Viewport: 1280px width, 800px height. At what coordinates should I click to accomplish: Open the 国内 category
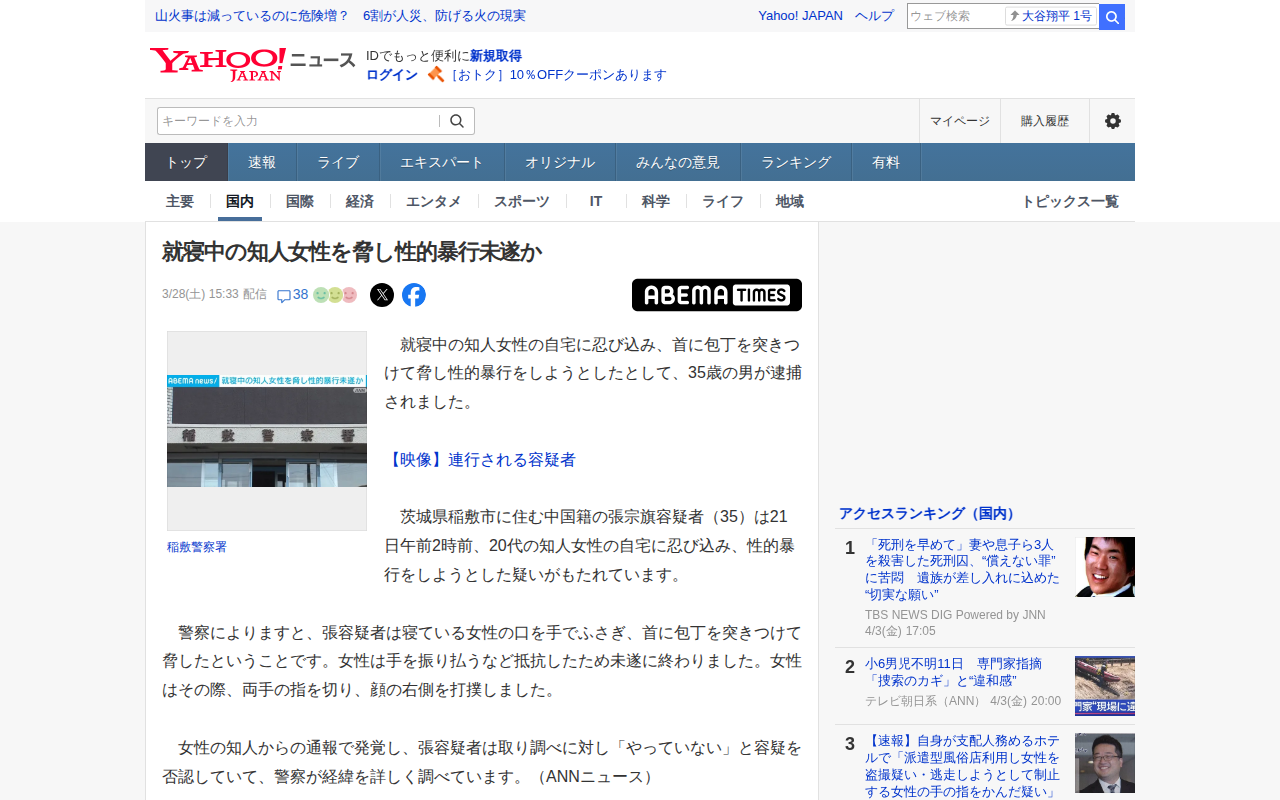240,201
